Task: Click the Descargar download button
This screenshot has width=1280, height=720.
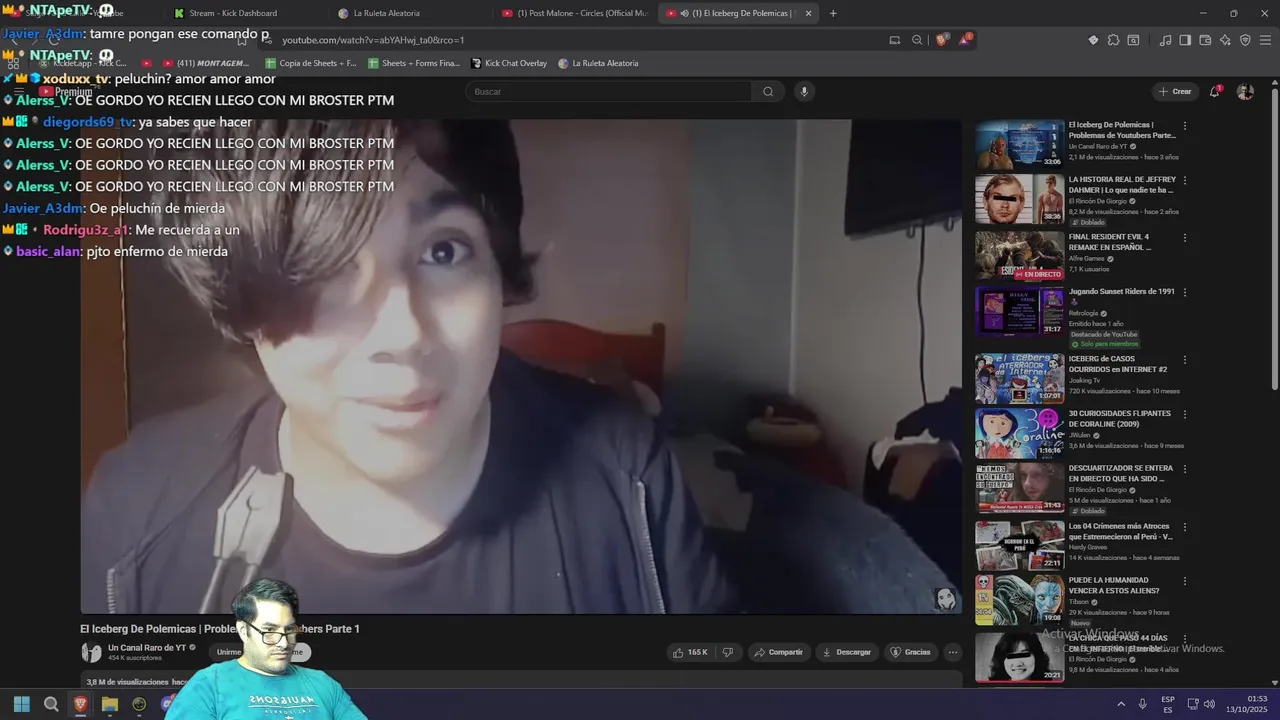Action: pyautogui.click(x=846, y=652)
